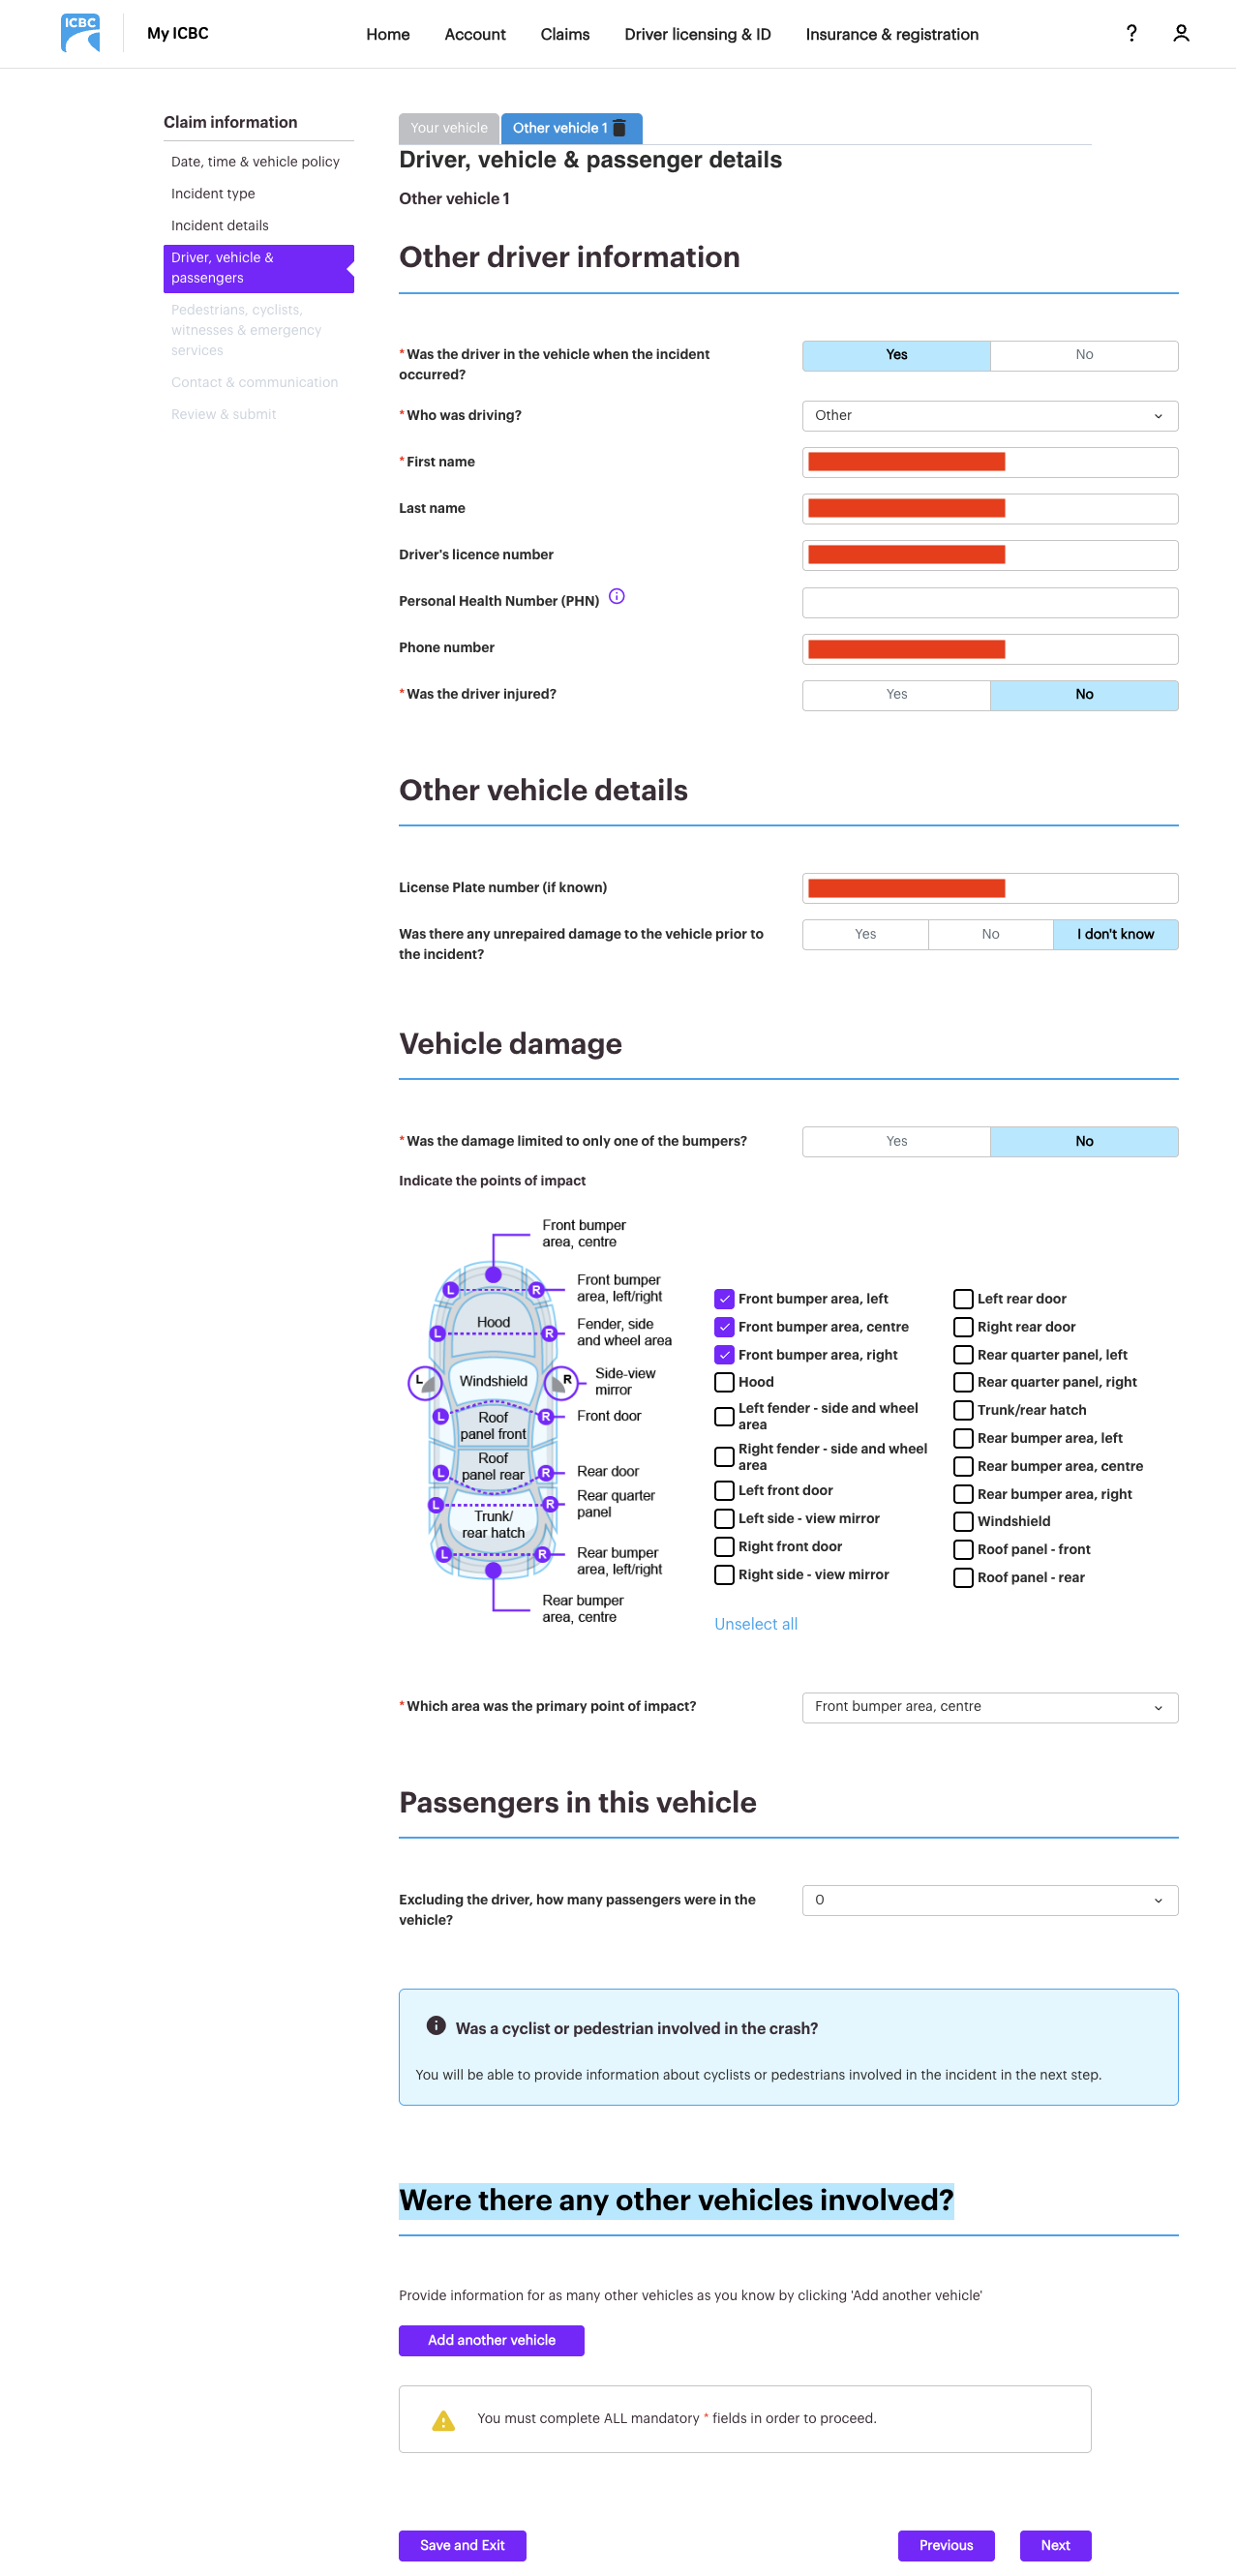Open the Claims menu item
Viewport: 1236px width, 2576px height.
click(x=564, y=34)
